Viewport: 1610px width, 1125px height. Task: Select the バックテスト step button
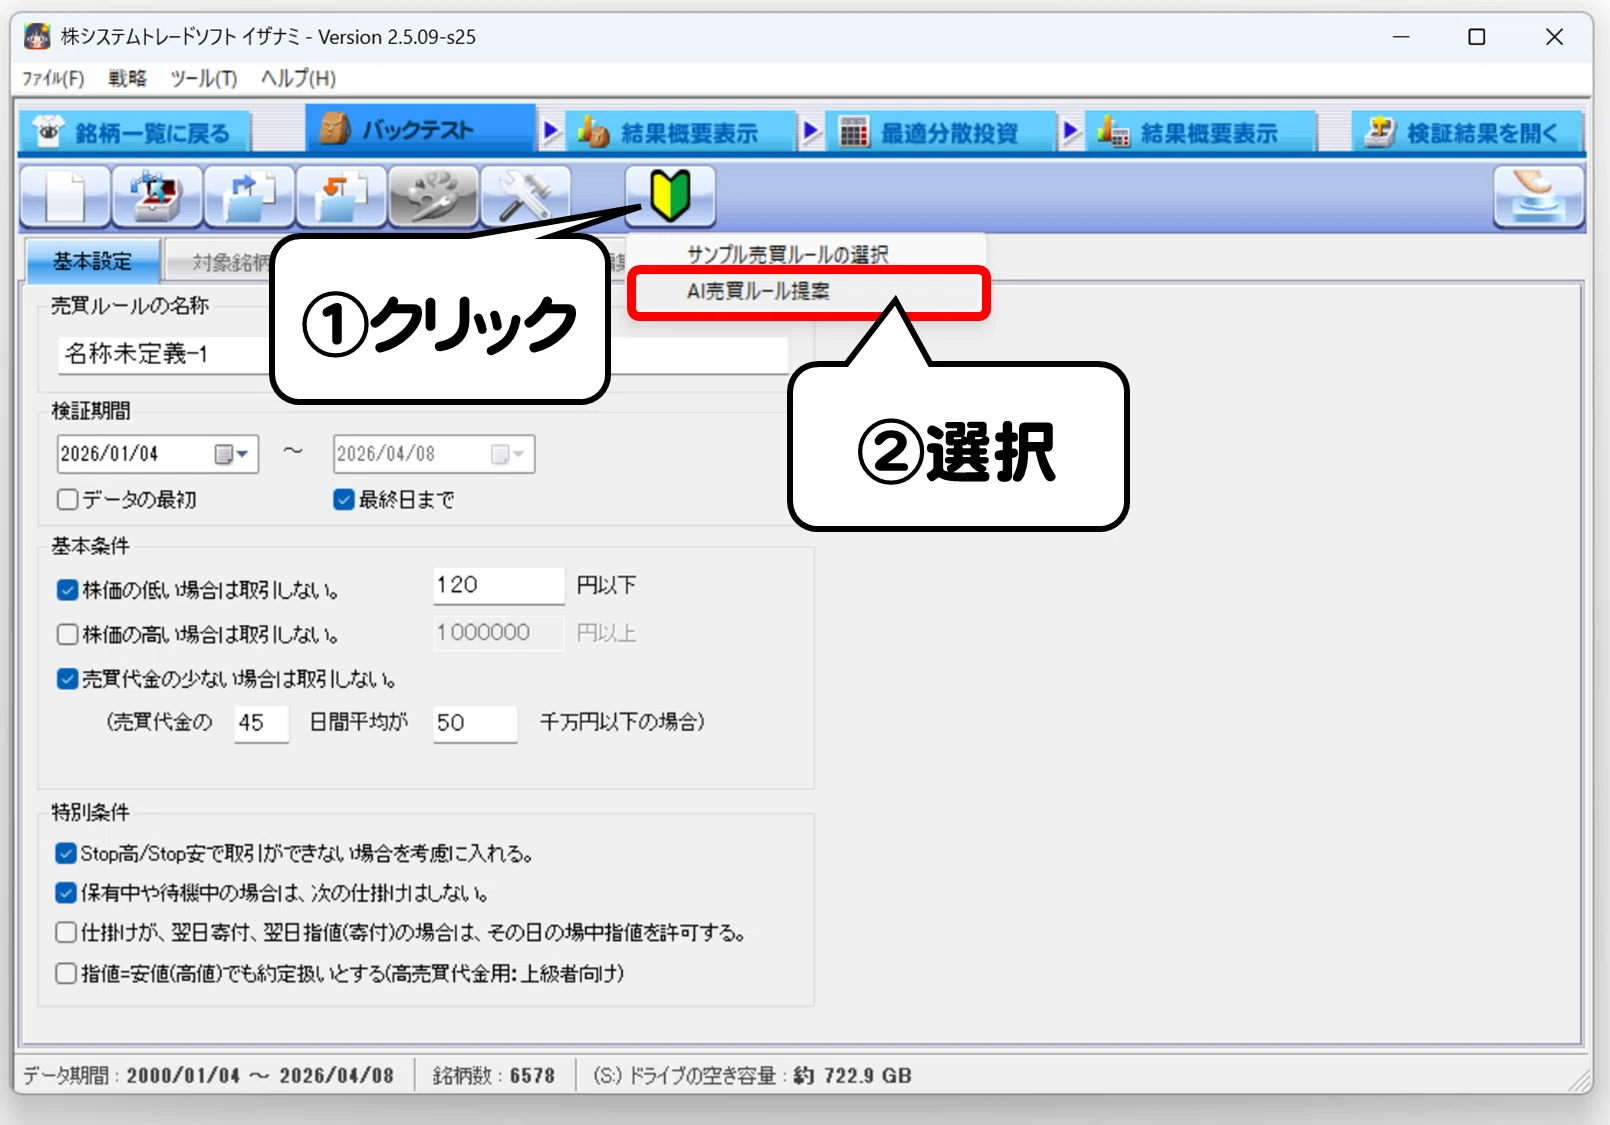(x=420, y=130)
